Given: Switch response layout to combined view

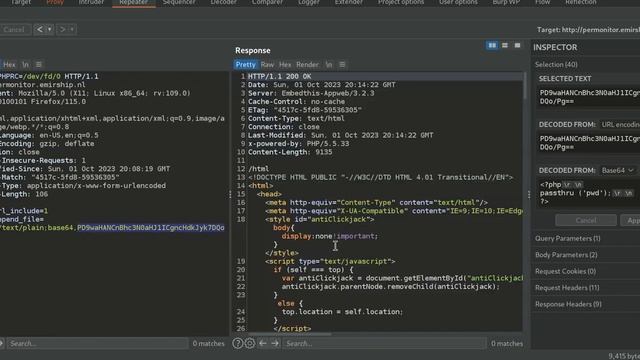Looking at the screenshot, I should click(x=518, y=45).
